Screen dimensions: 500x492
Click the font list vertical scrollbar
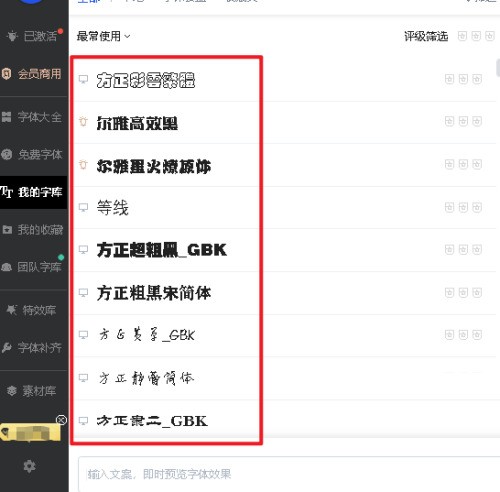click(498, 68)
